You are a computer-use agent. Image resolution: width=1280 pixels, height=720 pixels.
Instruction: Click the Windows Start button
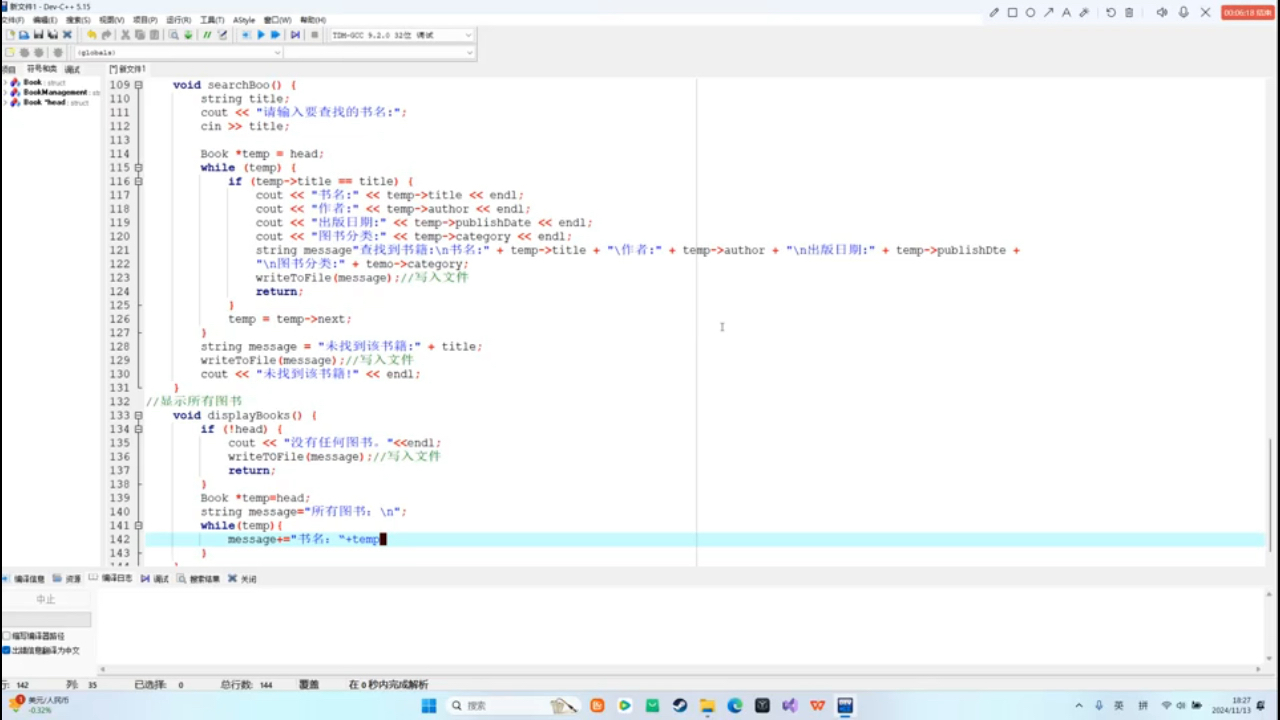428,705
